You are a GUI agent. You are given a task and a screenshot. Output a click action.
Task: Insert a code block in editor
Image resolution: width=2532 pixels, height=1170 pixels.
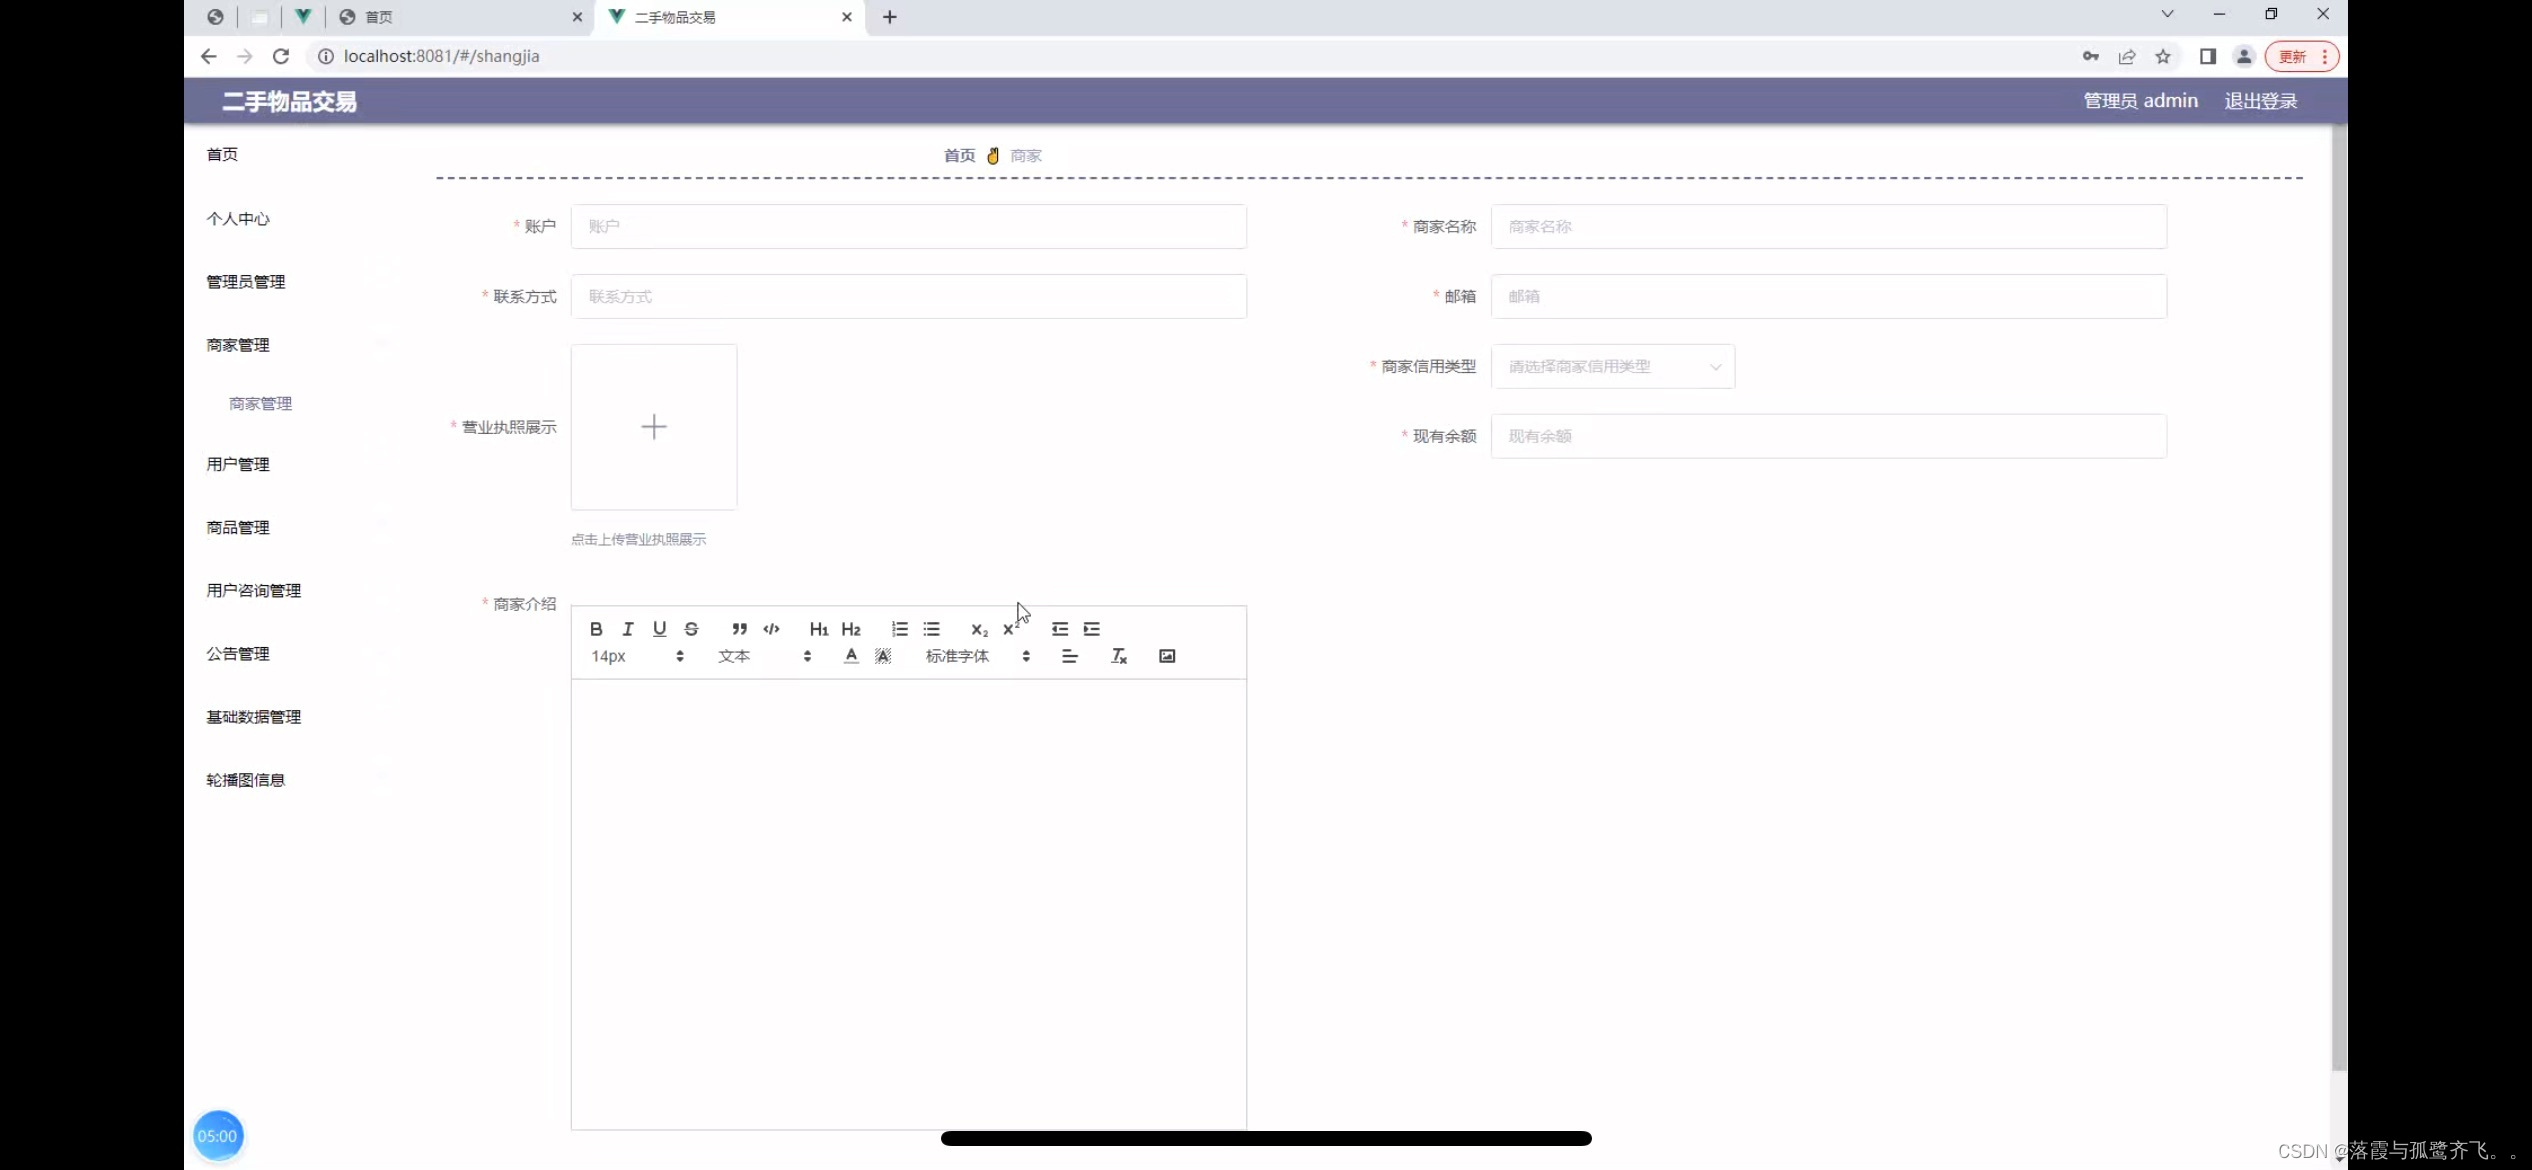click(x=771, y=629)
